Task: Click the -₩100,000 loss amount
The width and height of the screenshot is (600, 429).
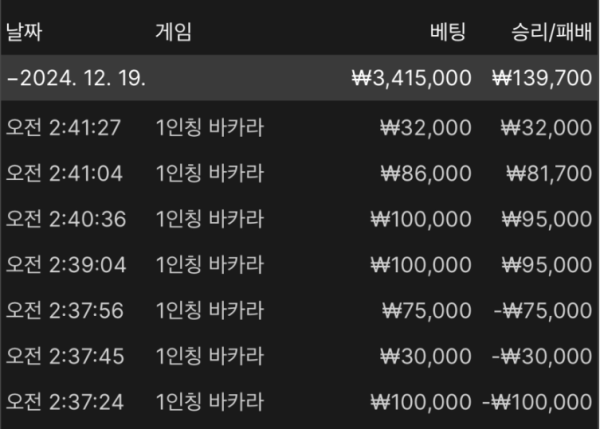Action: [537, 402]
